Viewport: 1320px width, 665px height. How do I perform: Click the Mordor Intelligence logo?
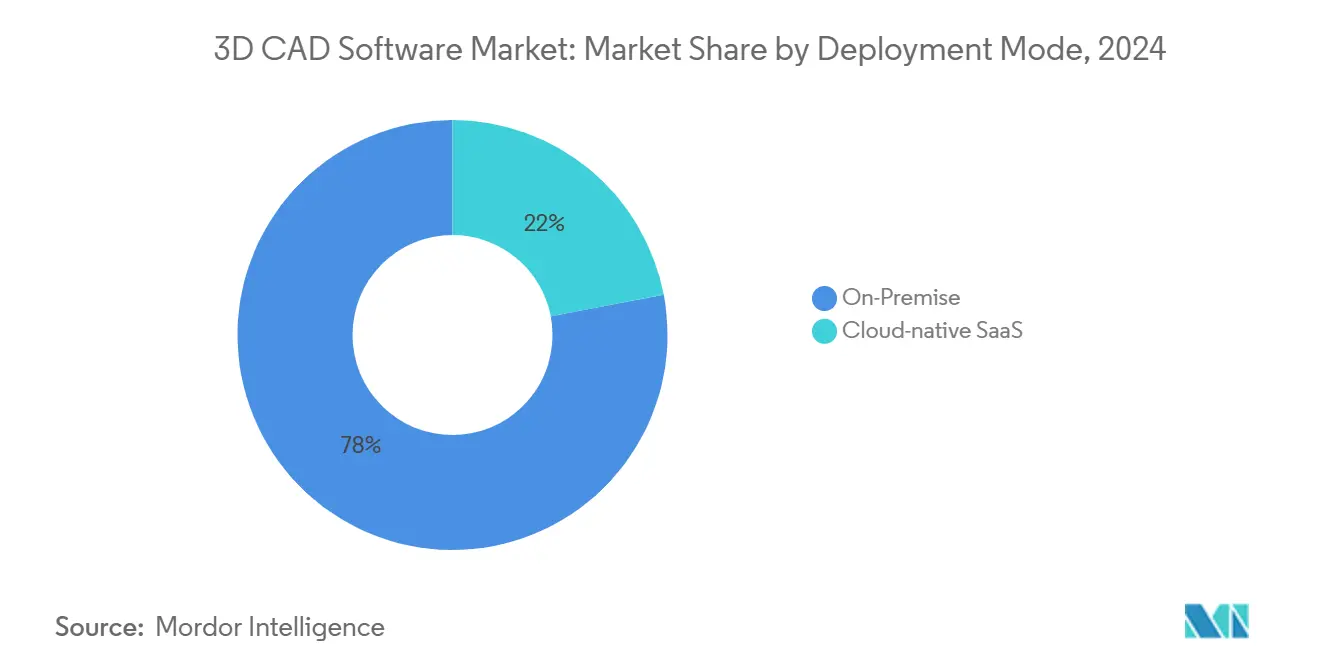(1218, 620)
